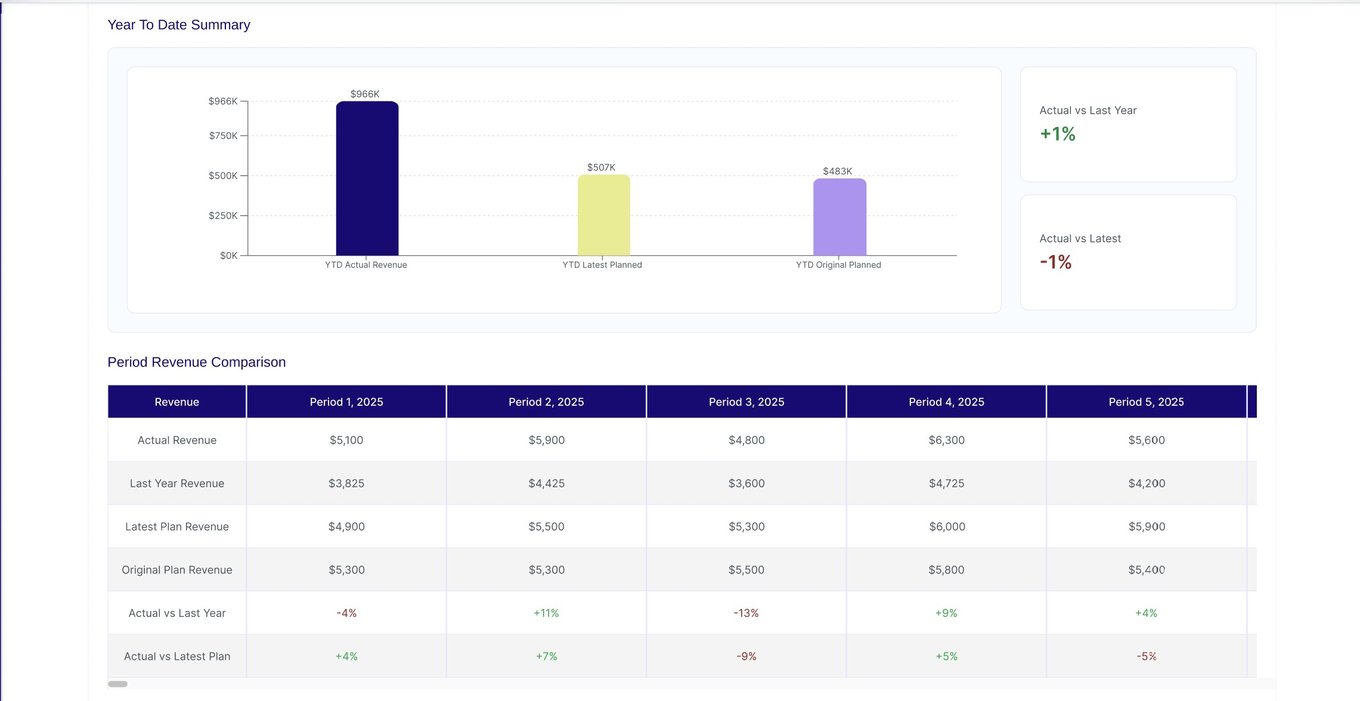The height and width of the screenshot is (701, 1360).
Task: Click the $4,900 Latest Plan Revenue cell
Action: (x=347, y=527)
